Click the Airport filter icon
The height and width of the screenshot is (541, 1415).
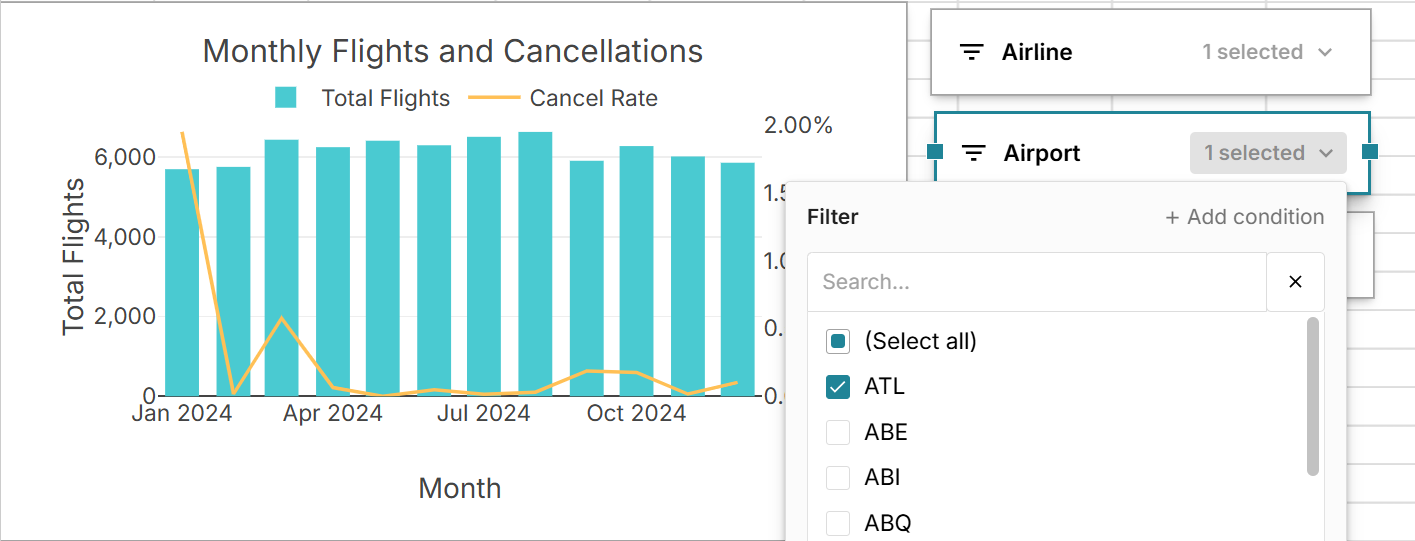click(x=973, y=153)
